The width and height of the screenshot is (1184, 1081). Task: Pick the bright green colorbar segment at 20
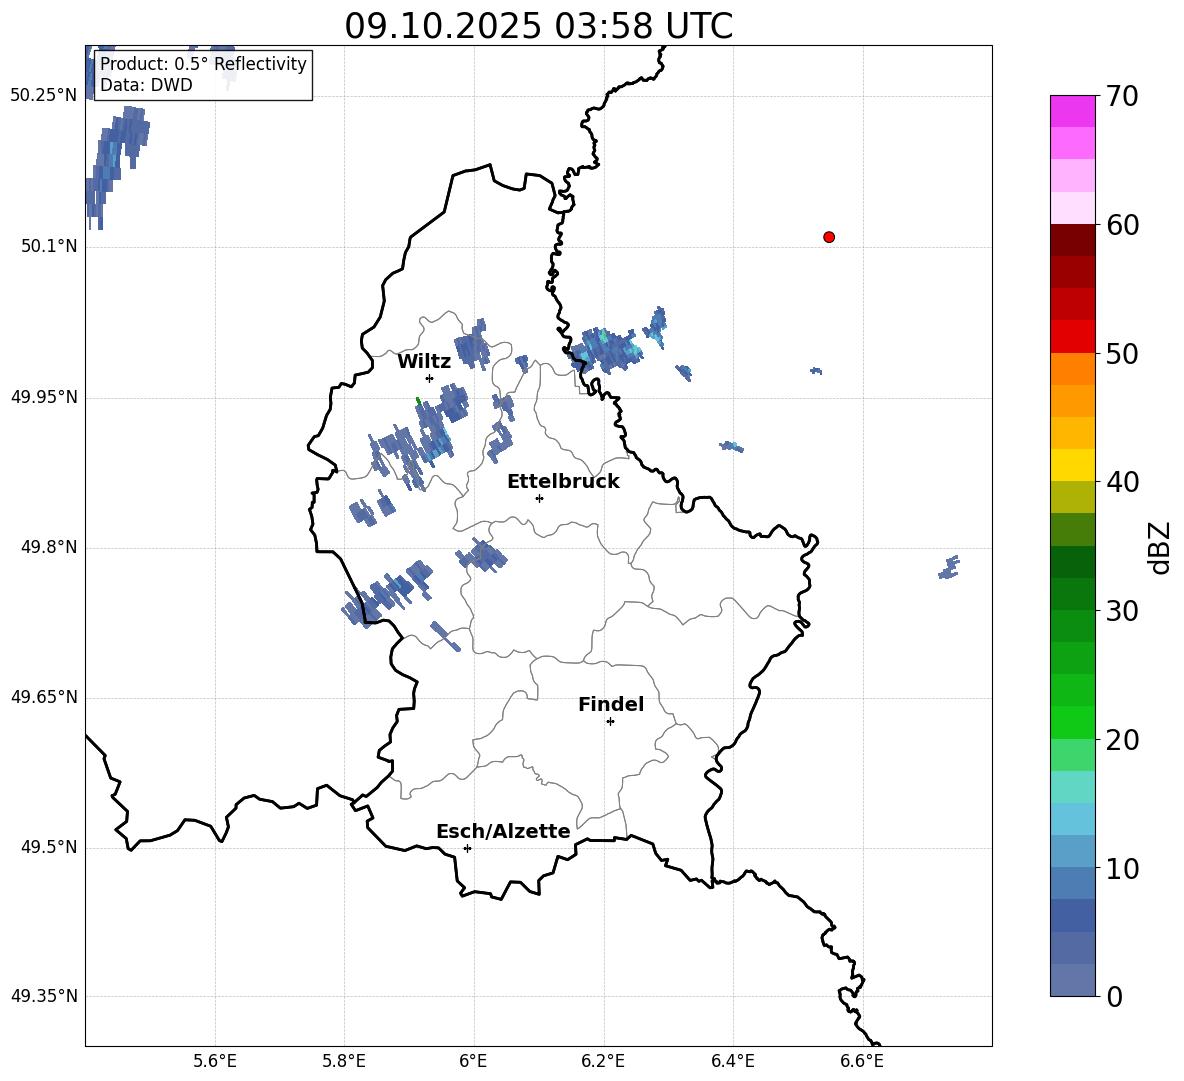1072,723
